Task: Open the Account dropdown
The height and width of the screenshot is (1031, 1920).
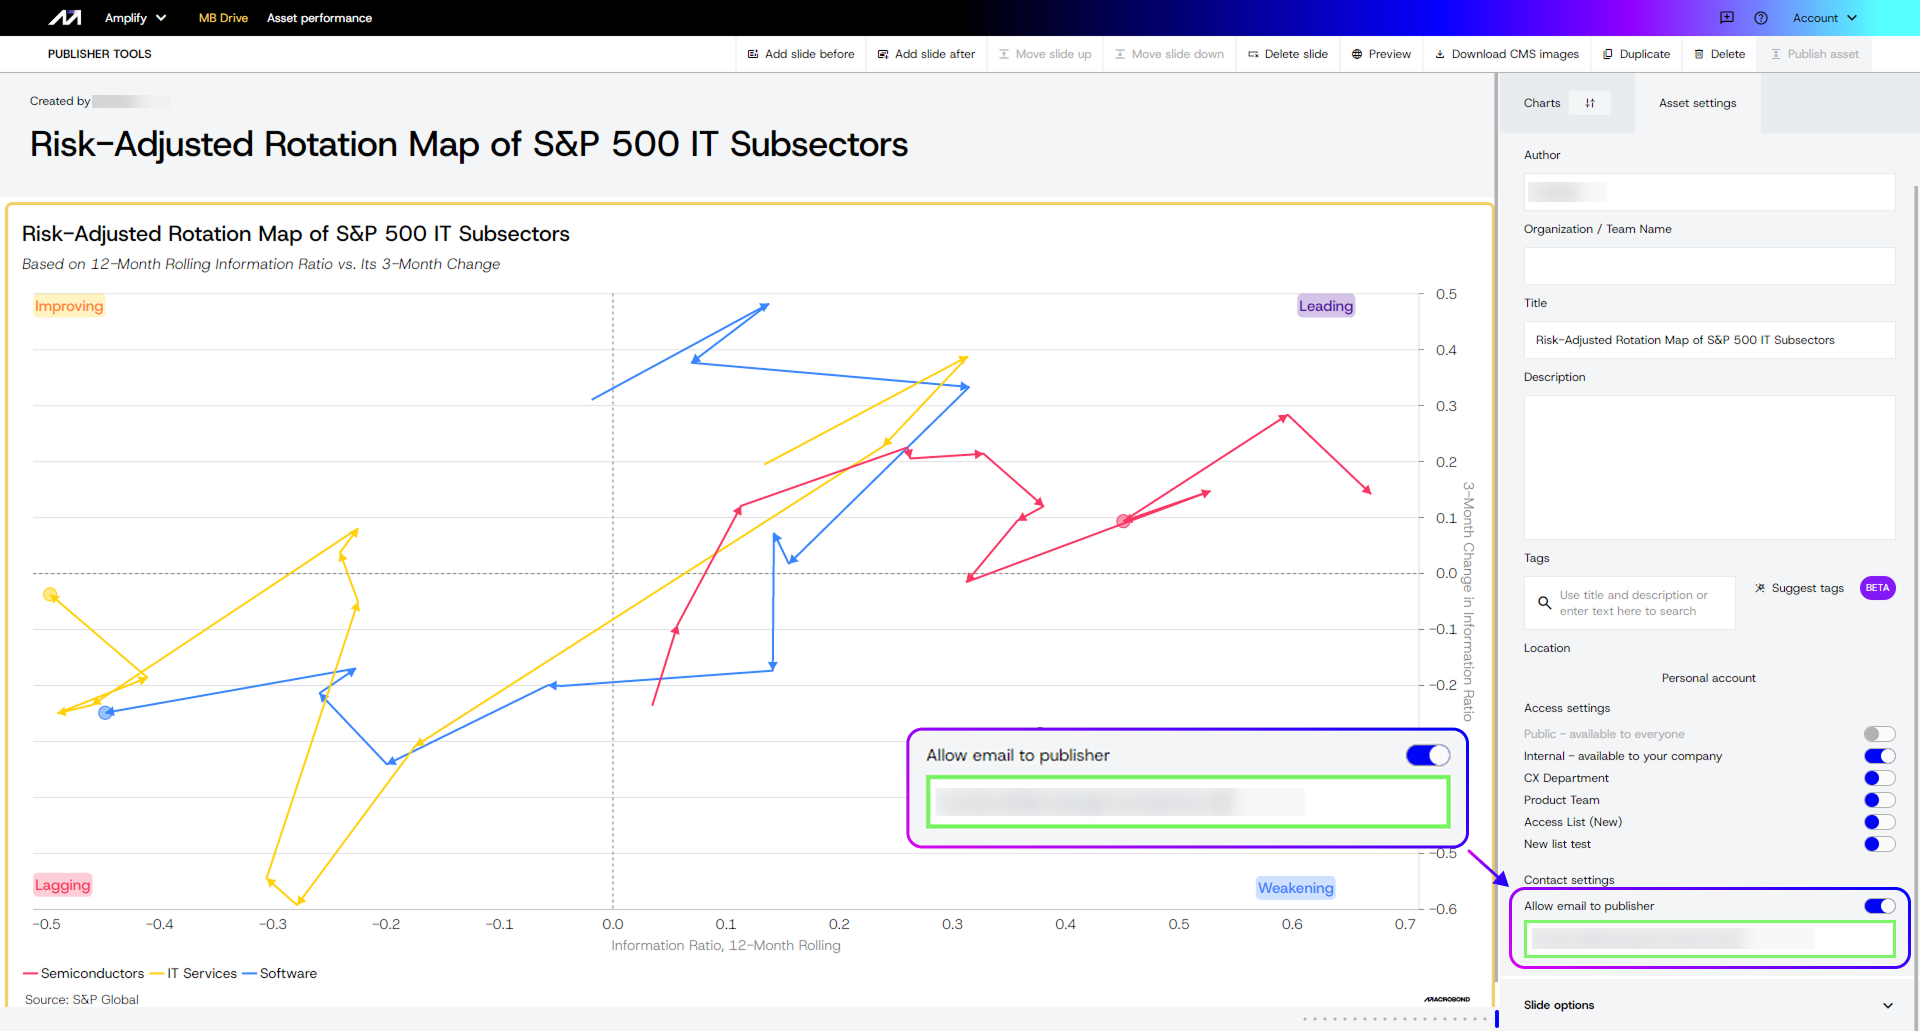Action: (1824, 18)
